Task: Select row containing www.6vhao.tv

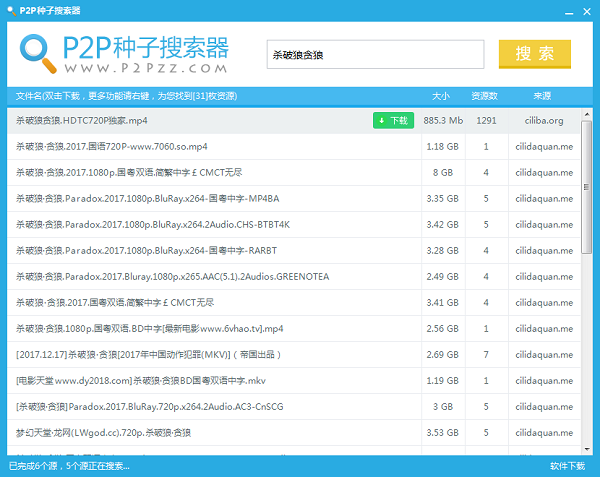Action: pos(293,329)
